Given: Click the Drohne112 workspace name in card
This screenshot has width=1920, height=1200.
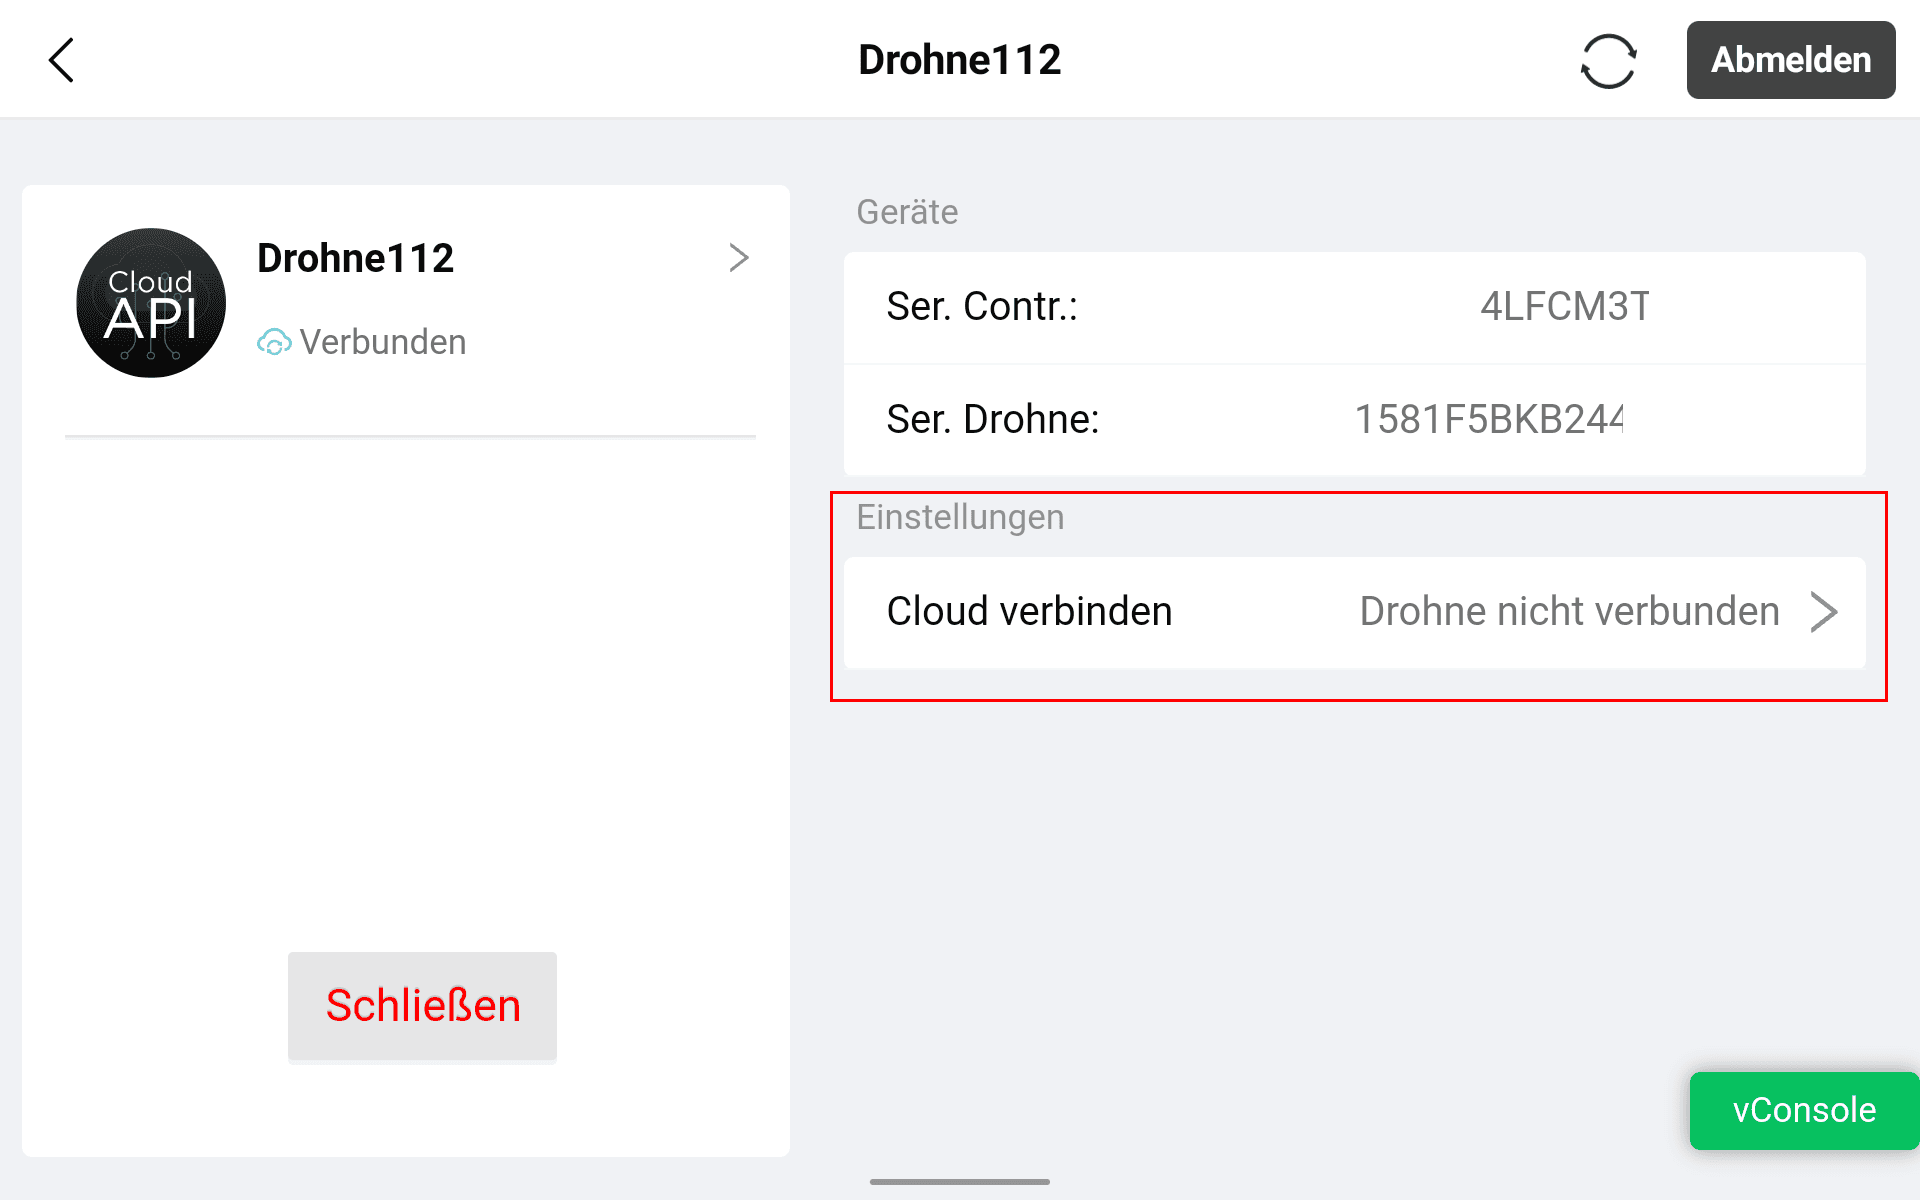Looking at the screenshot, I should [x=355, y=258].
